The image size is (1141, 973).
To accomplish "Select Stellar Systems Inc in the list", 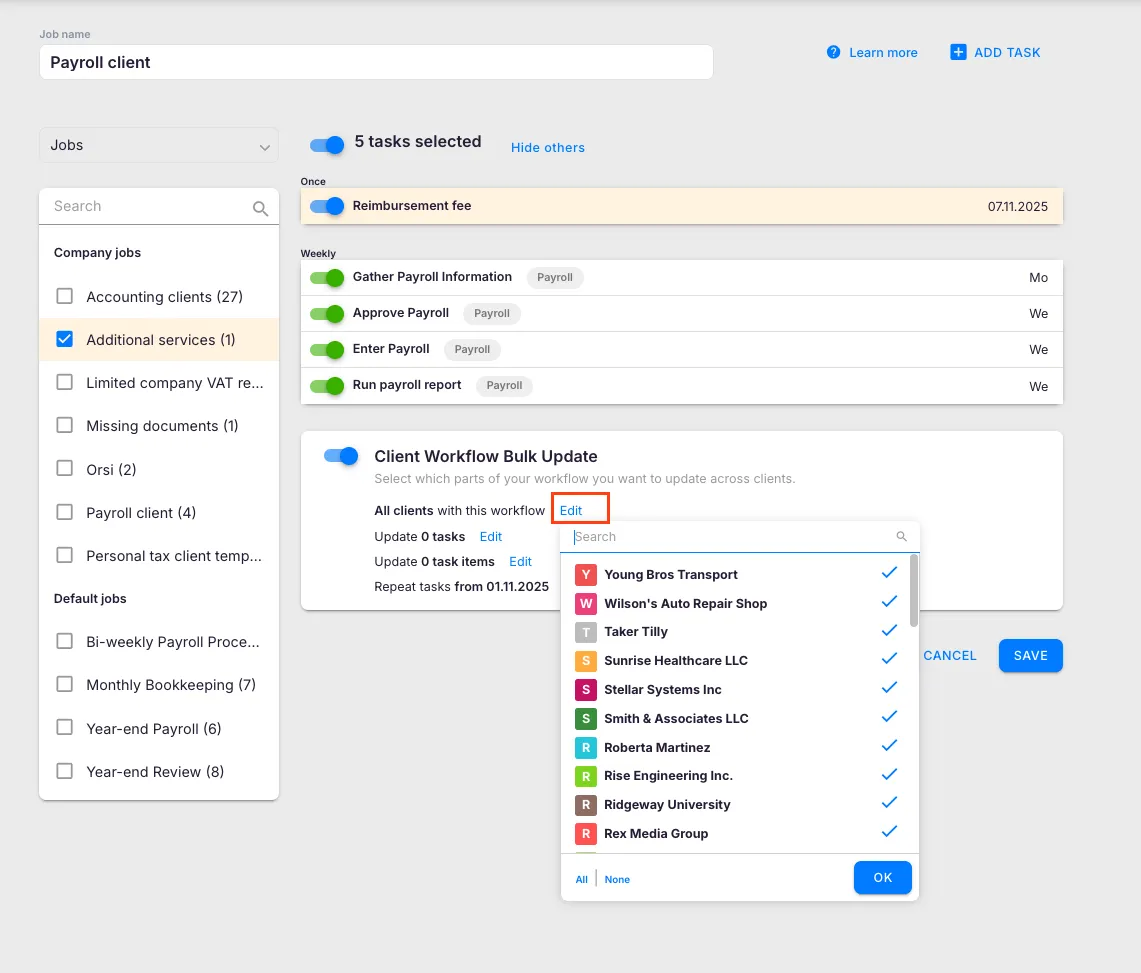I will click(662, 690).
